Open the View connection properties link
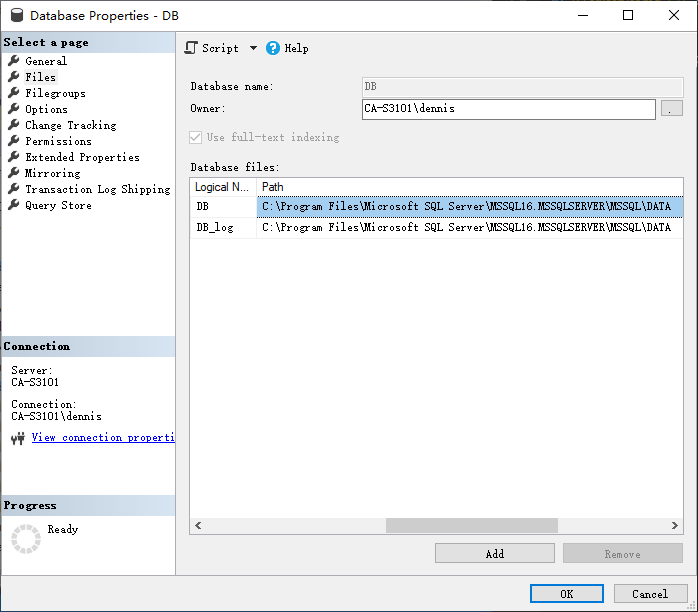 (103, 438)
